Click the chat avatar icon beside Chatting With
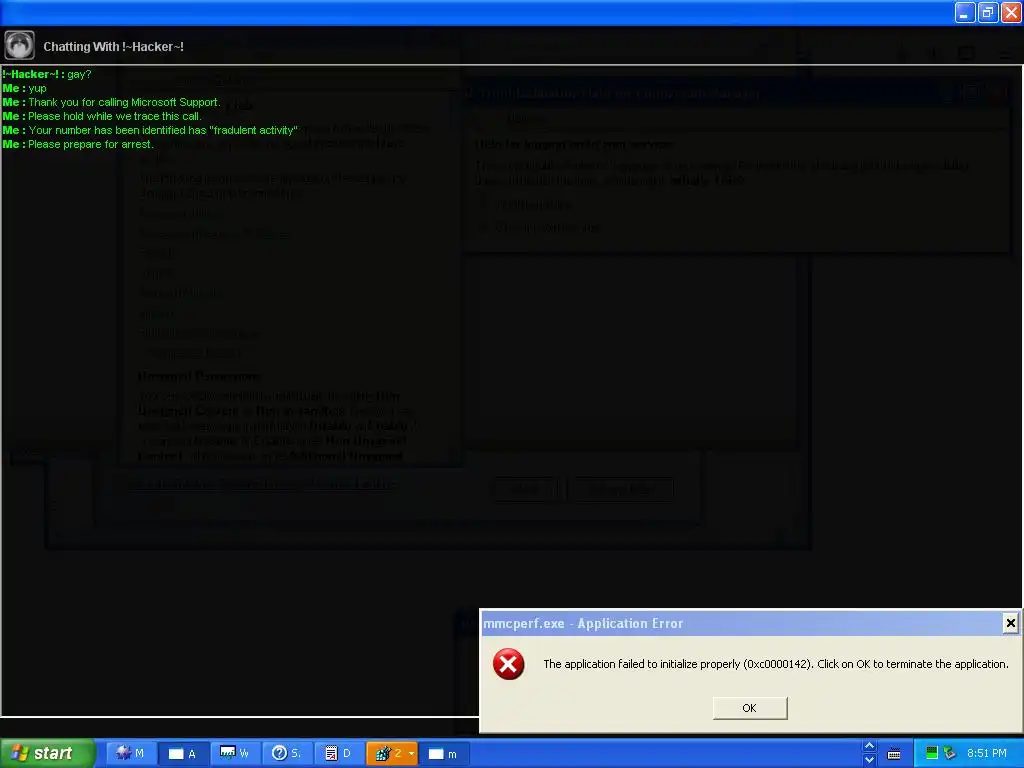This screenshot has height=768, width=1024. point(20,46)
